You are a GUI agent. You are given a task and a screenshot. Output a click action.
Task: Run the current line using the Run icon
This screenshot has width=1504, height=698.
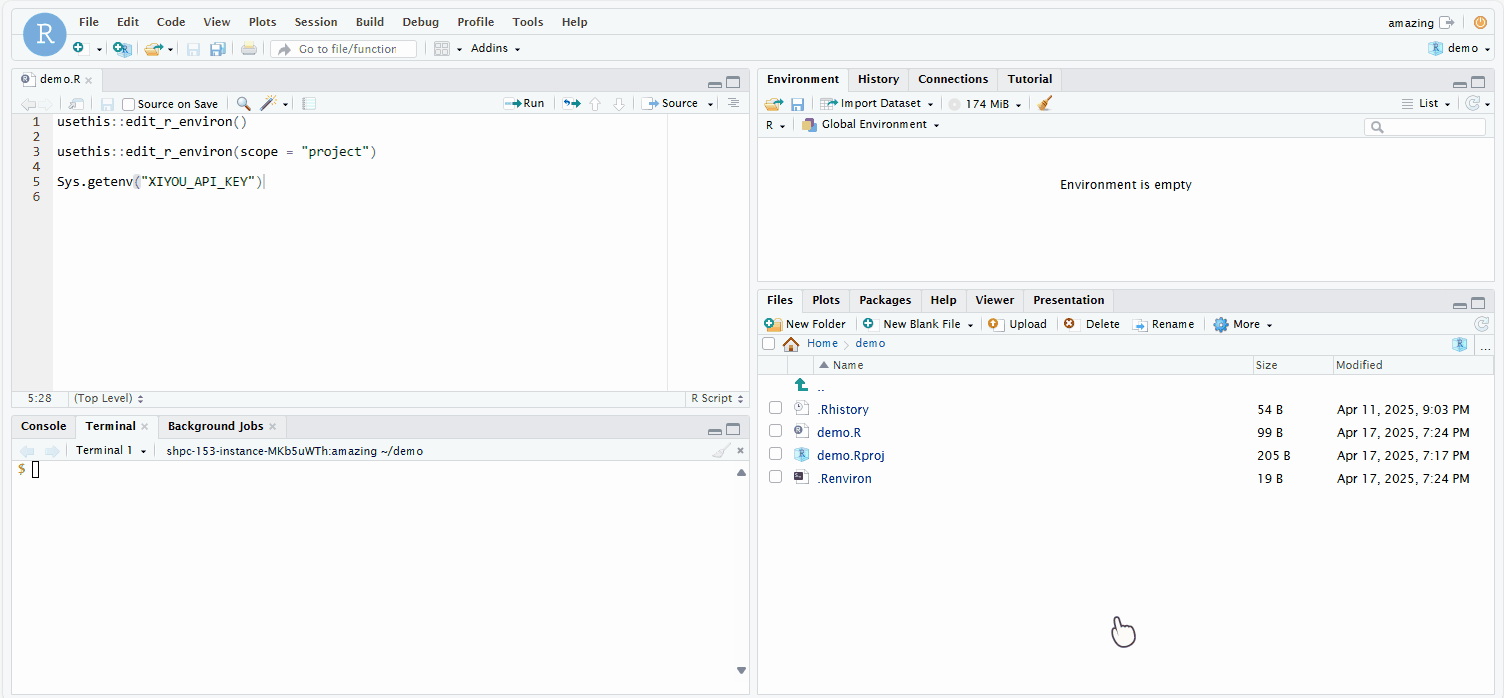[524, 103]
